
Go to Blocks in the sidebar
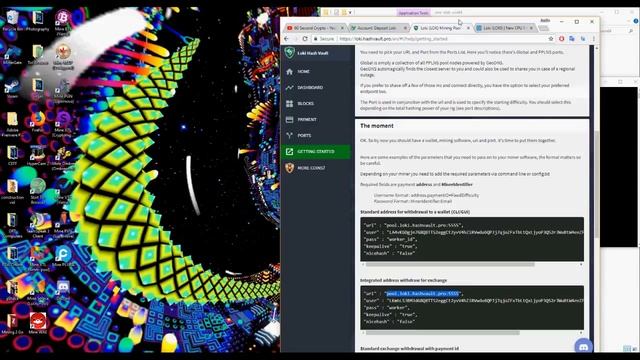pos(316,103)
